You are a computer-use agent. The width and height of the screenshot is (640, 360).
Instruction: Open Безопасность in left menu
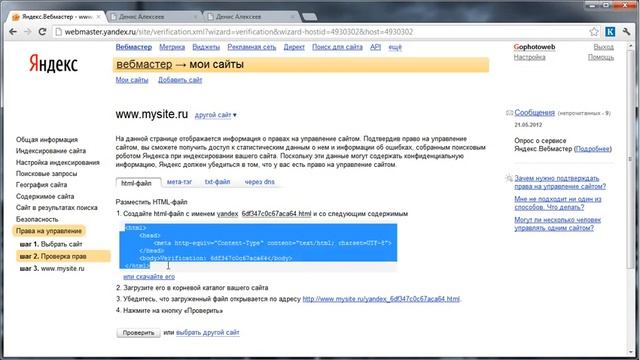pyautogui.click(x=37, y=219)
